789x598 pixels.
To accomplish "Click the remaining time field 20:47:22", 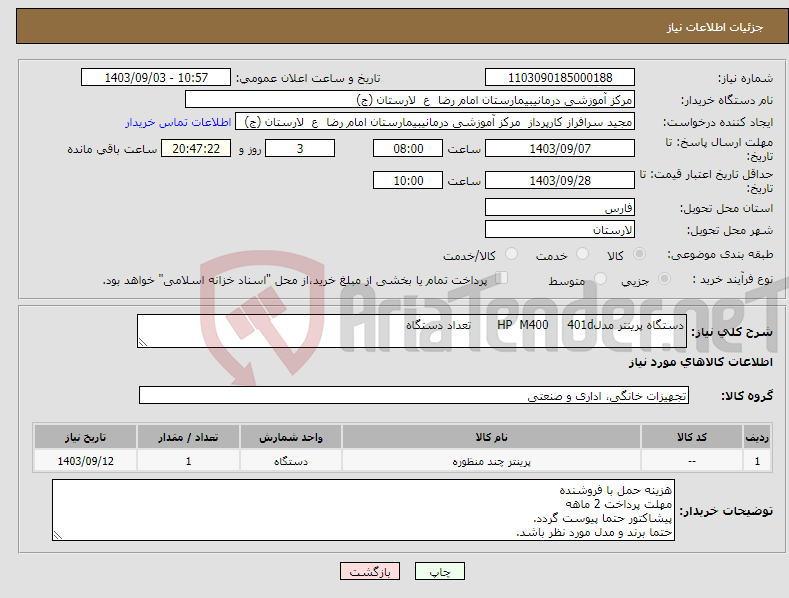I will coord(196,148).
